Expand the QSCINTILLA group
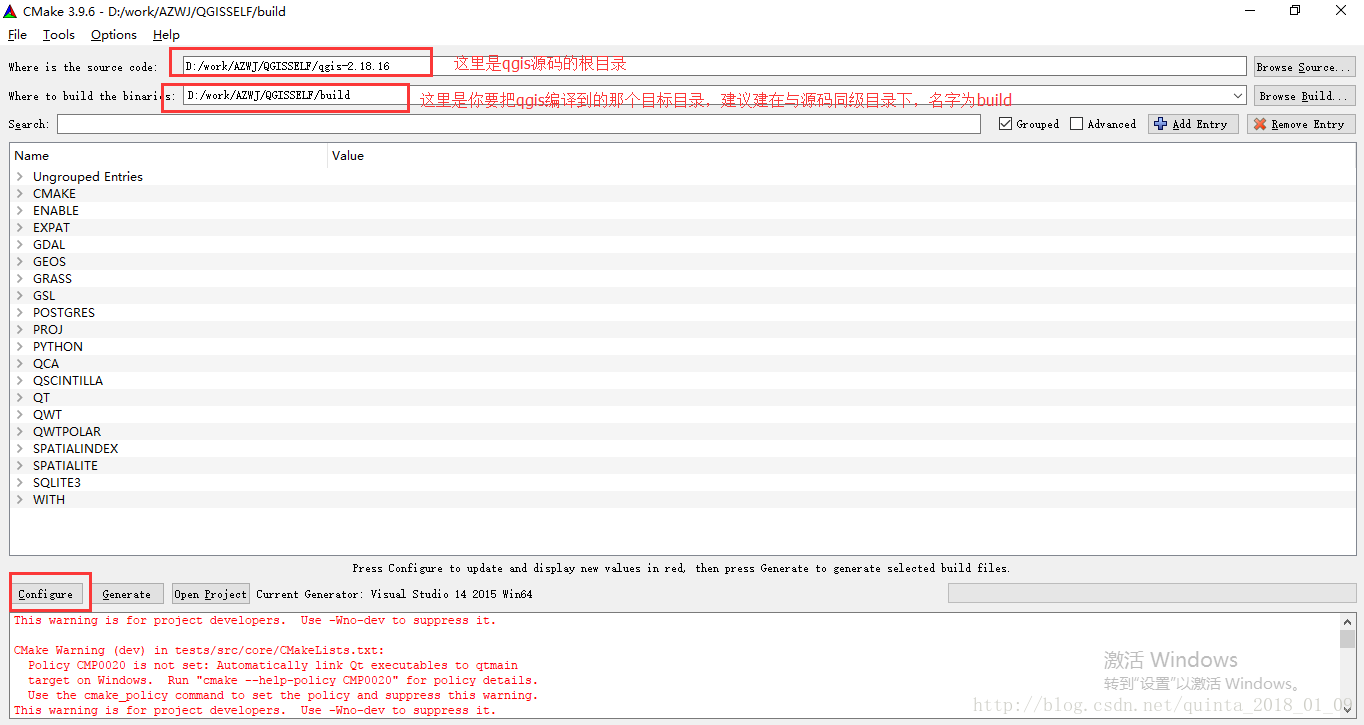 coord(20,381)
